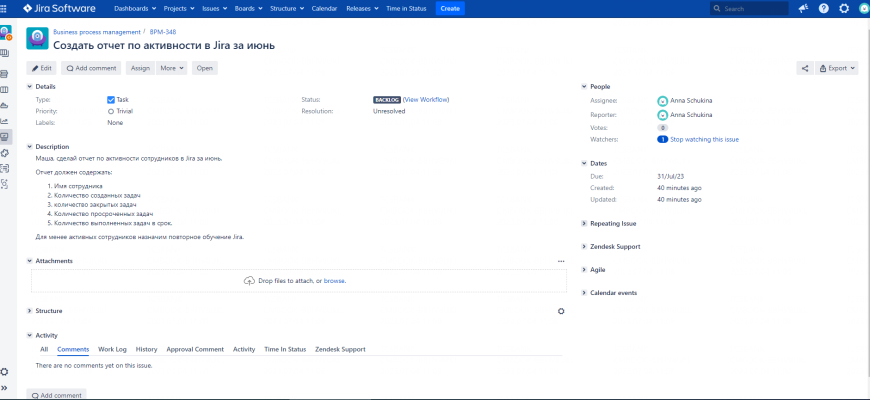Switch to the Work Log tab
The image size is (870, 400).
[112, 349]
